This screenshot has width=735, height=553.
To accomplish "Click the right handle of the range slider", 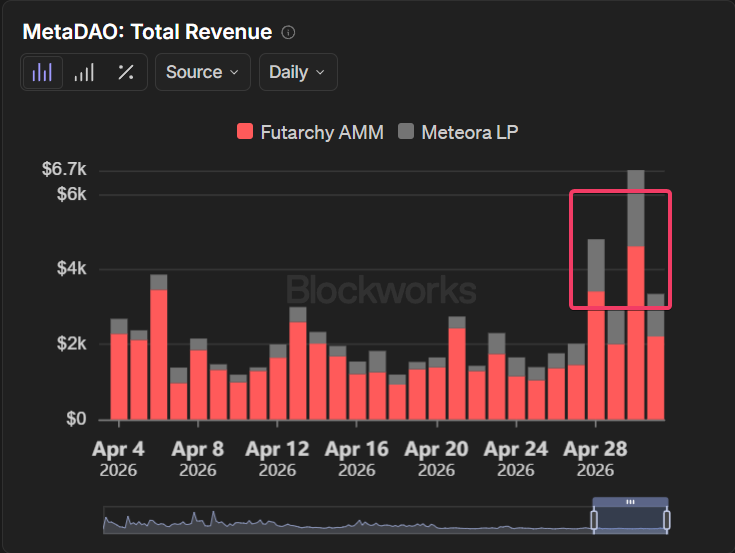I will 667,520.
